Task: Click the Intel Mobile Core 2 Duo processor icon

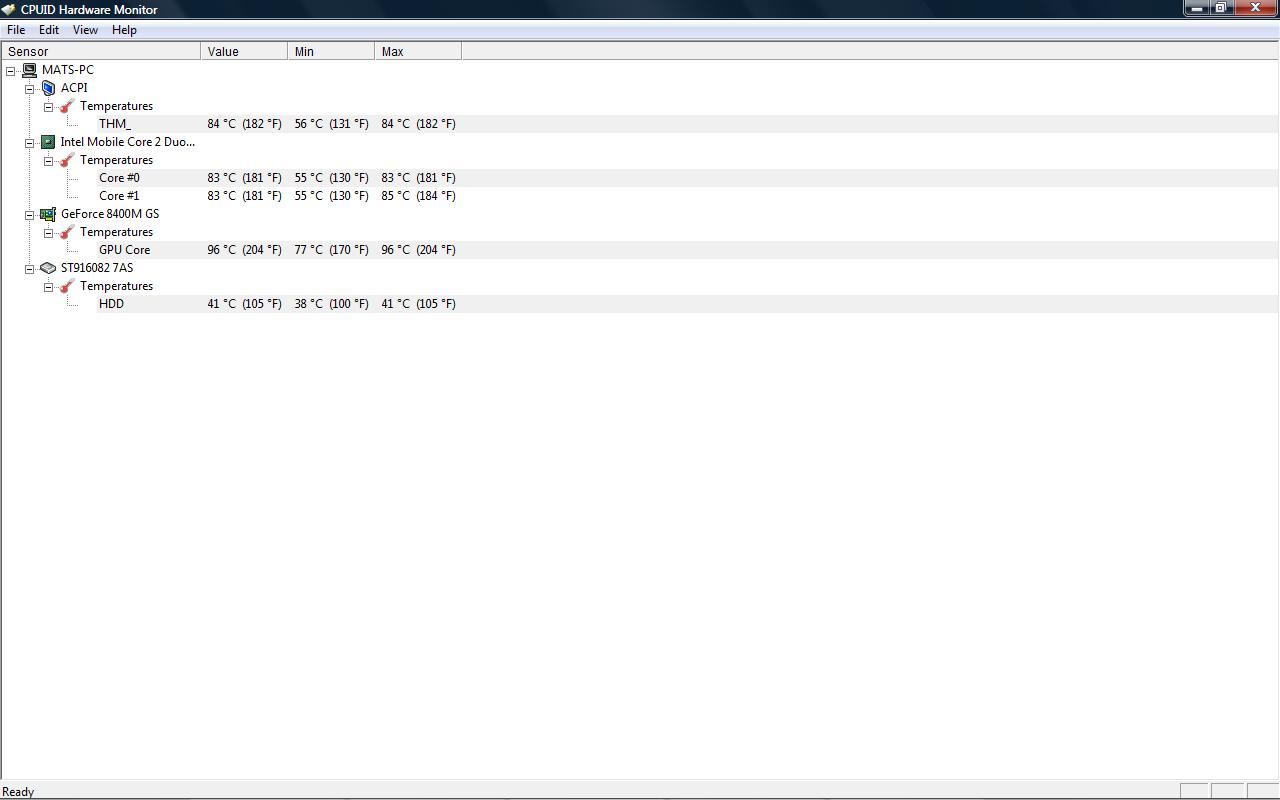Action: point(48,142)
